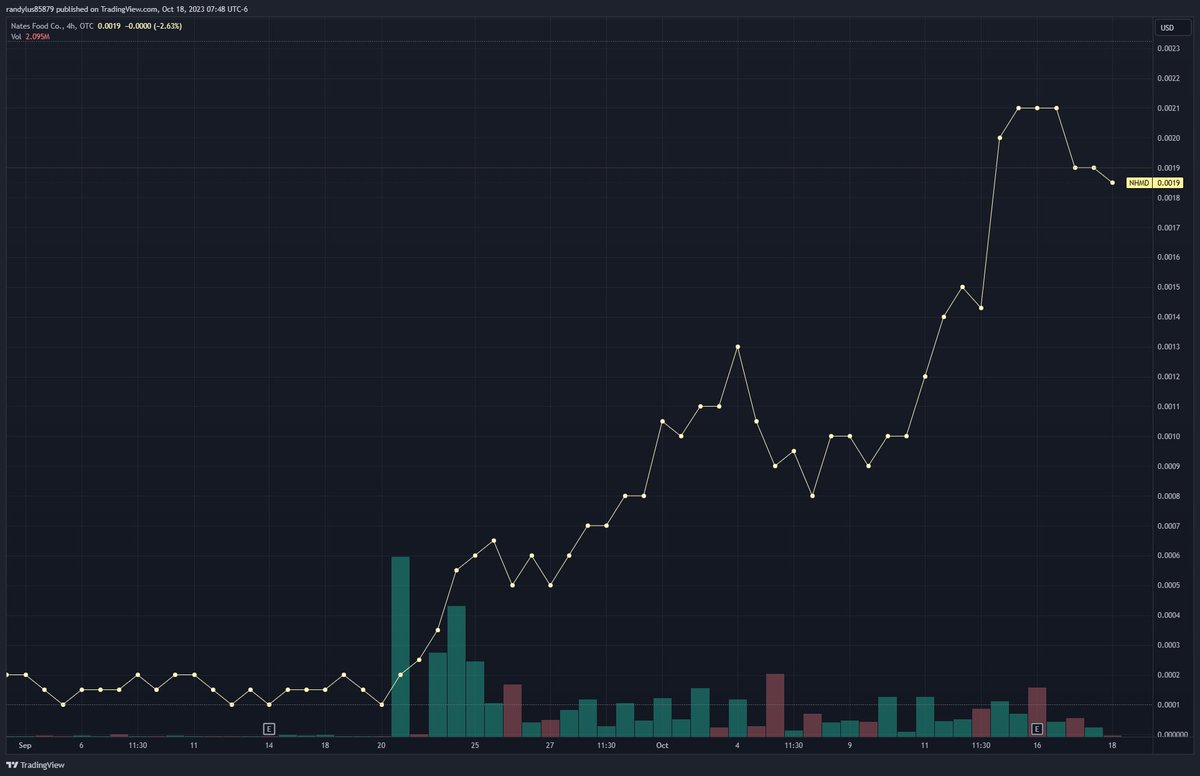Click the 0.0013 price axis label

1168,347
